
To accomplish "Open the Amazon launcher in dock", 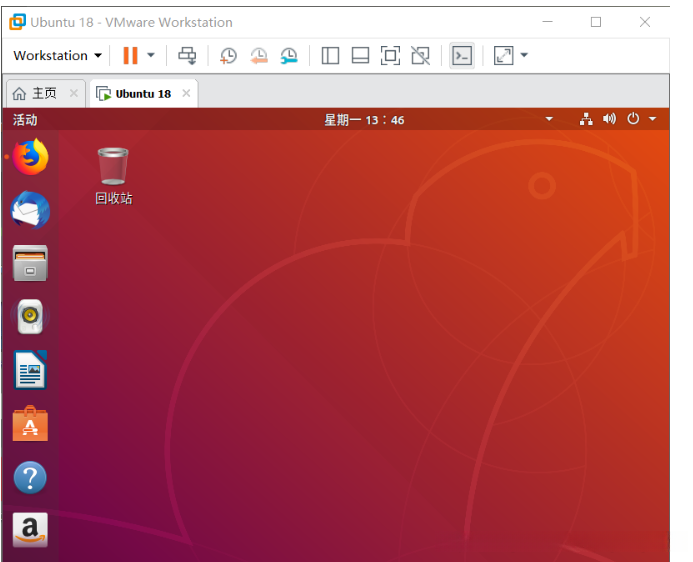I will click(x=30, y=530).
